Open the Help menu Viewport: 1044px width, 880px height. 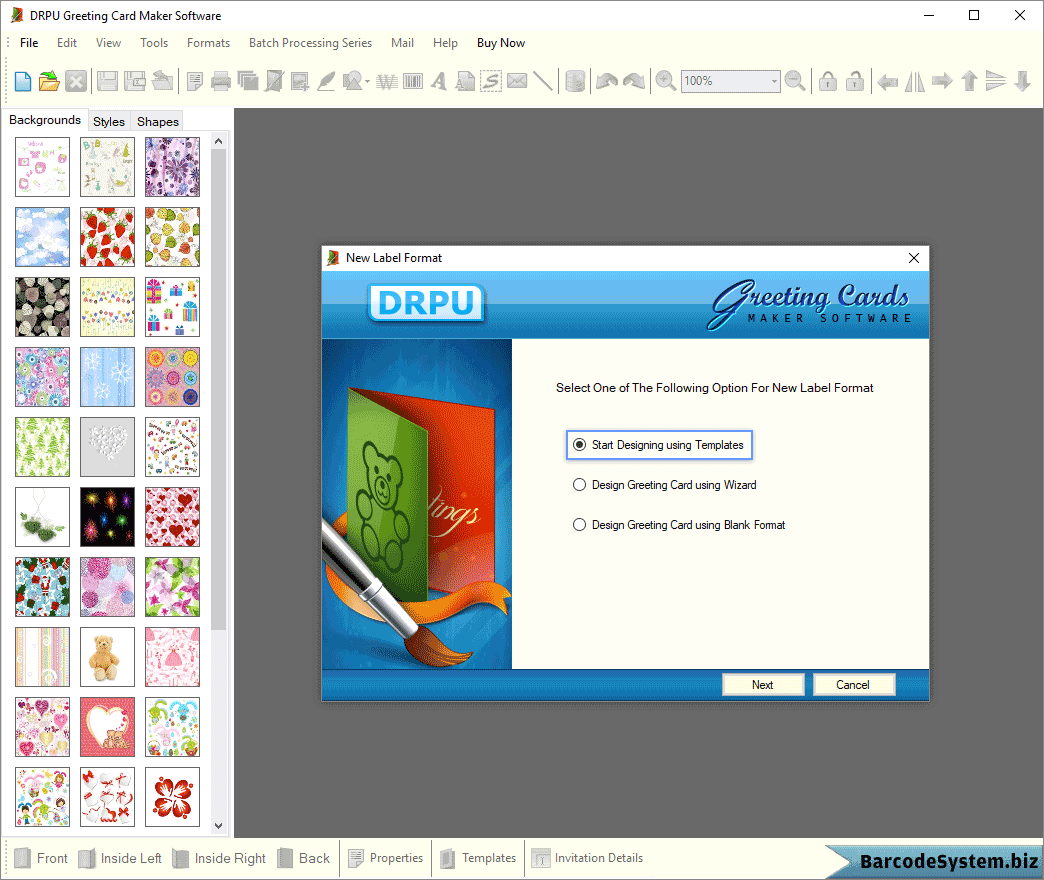[445, 43]
